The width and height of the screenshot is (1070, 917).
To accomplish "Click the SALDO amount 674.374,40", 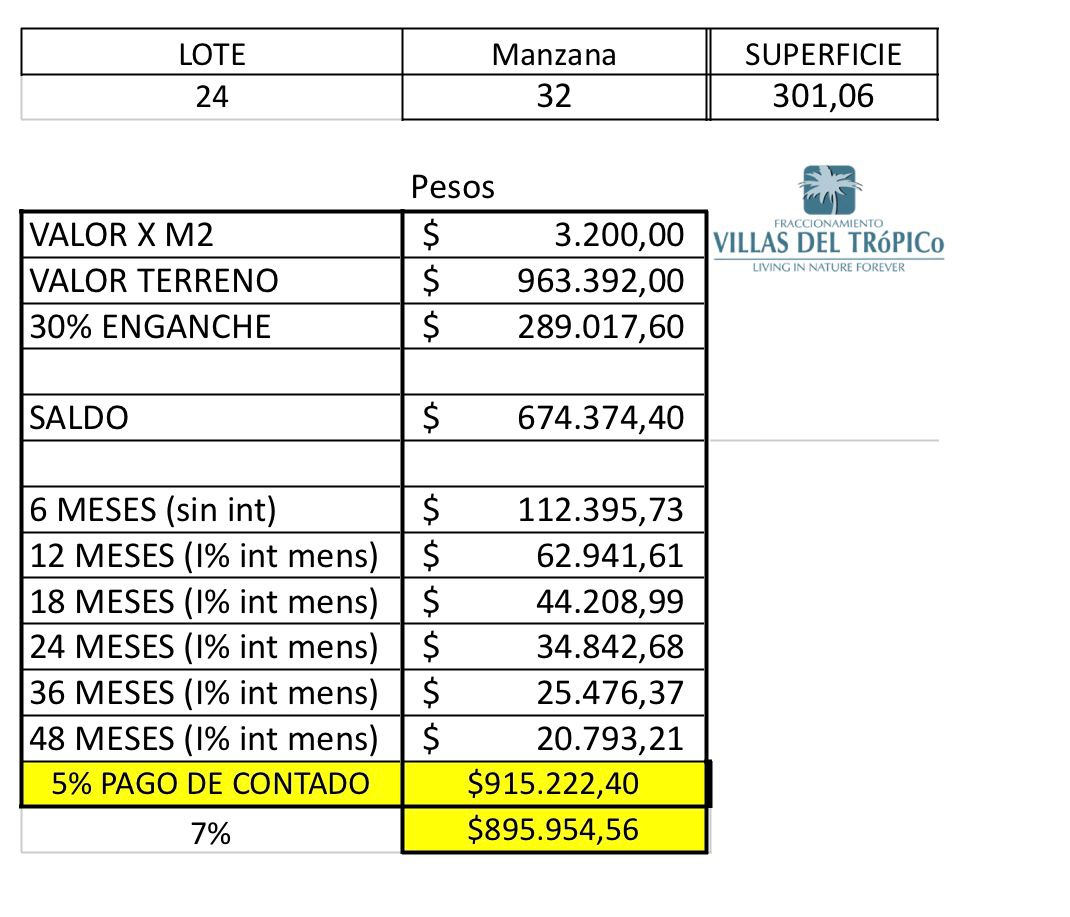I will click(600, 417).
